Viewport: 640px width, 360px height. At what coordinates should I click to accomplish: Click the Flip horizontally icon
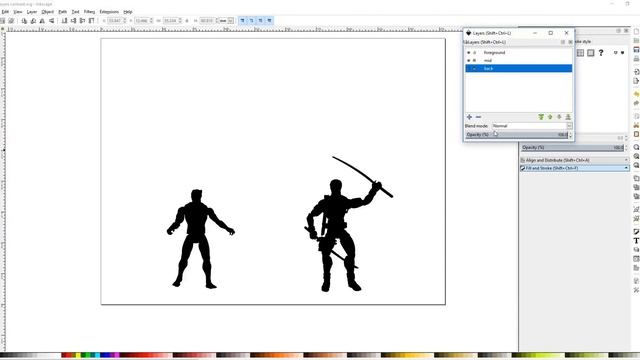click(x=42, y=20)
